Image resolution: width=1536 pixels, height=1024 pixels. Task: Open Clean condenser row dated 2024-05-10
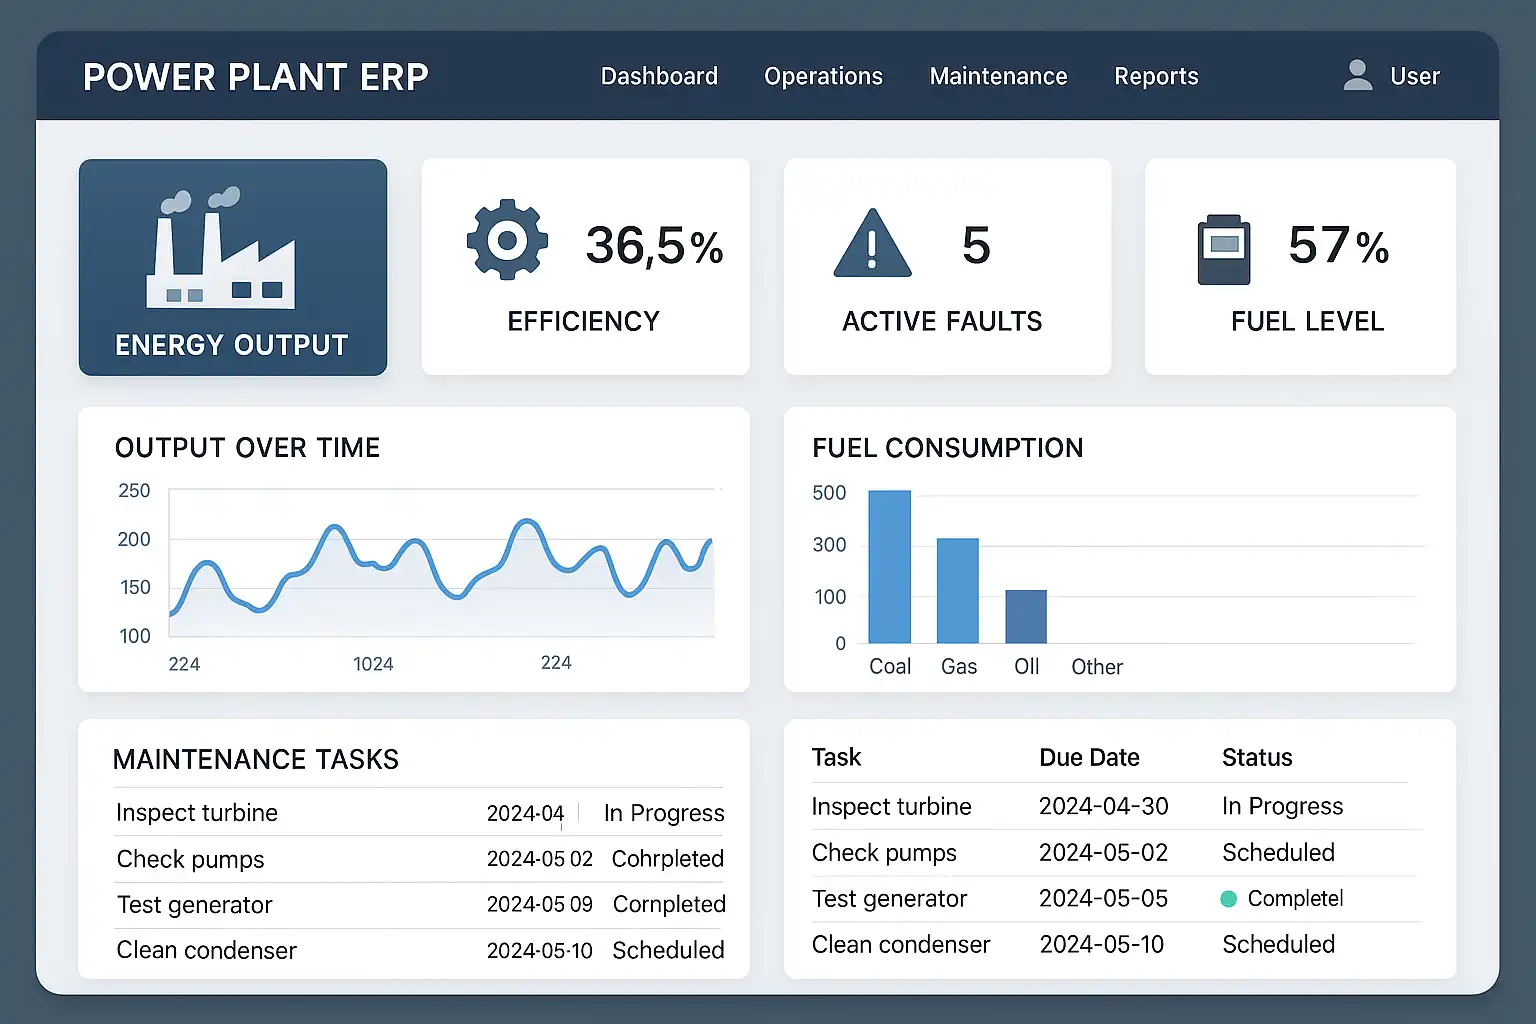coord(900,945)
